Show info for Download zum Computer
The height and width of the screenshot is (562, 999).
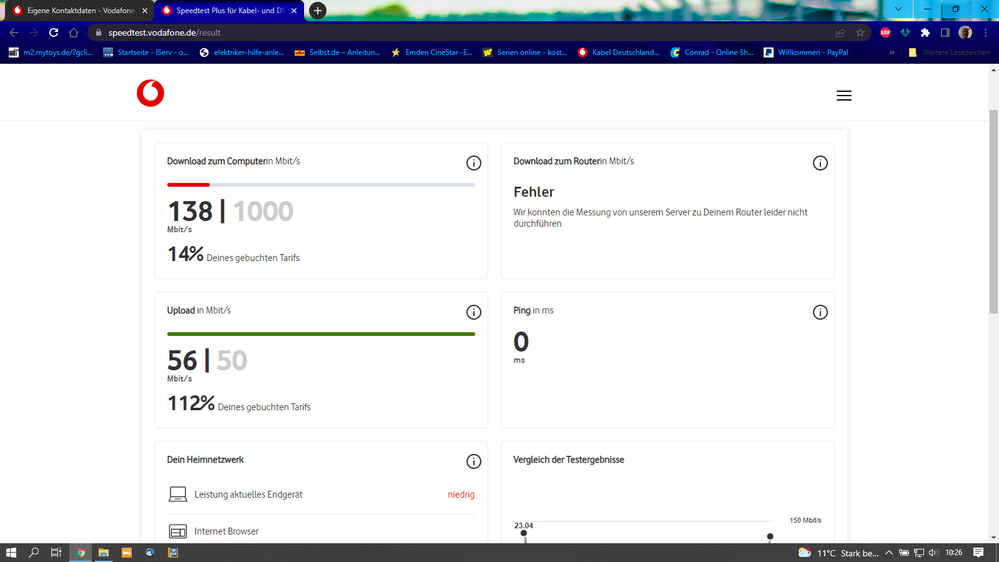click(x=473, y=163)
